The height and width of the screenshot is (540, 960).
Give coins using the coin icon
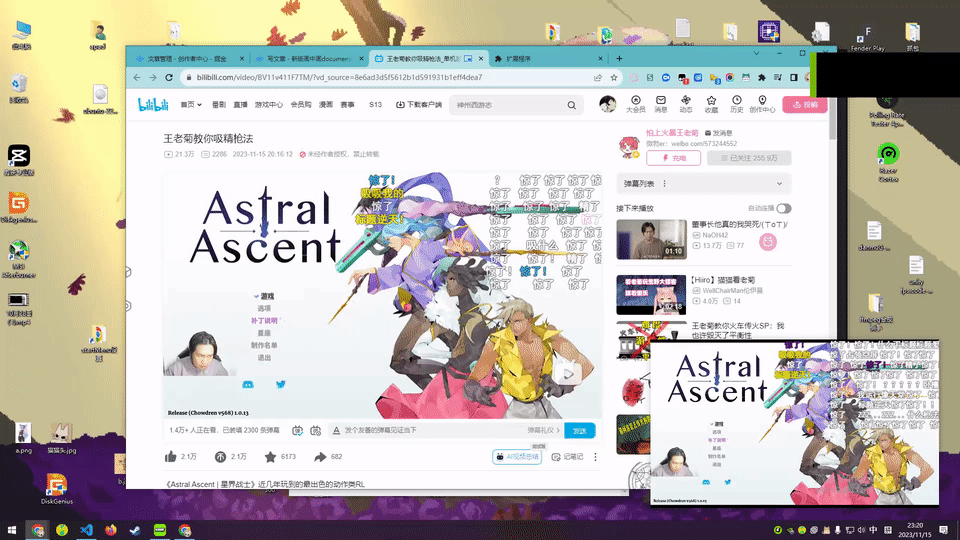(220, 457)
